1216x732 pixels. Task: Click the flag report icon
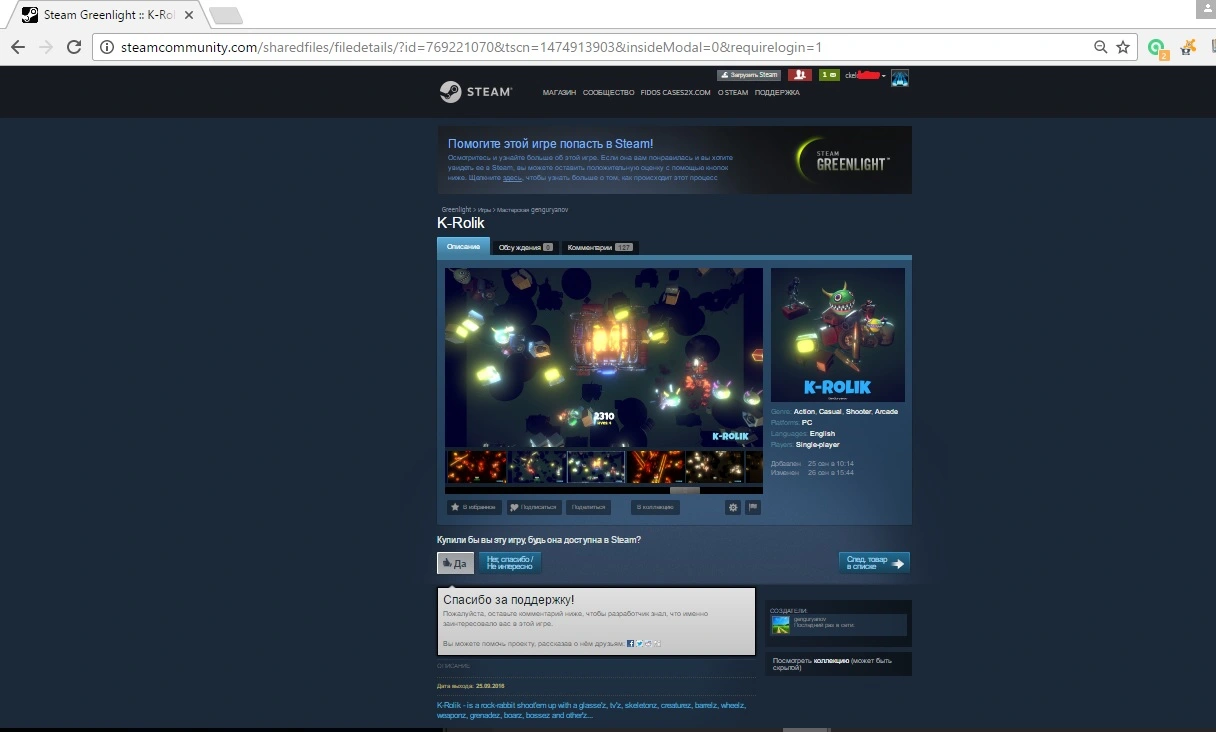(x=753, y=508)
